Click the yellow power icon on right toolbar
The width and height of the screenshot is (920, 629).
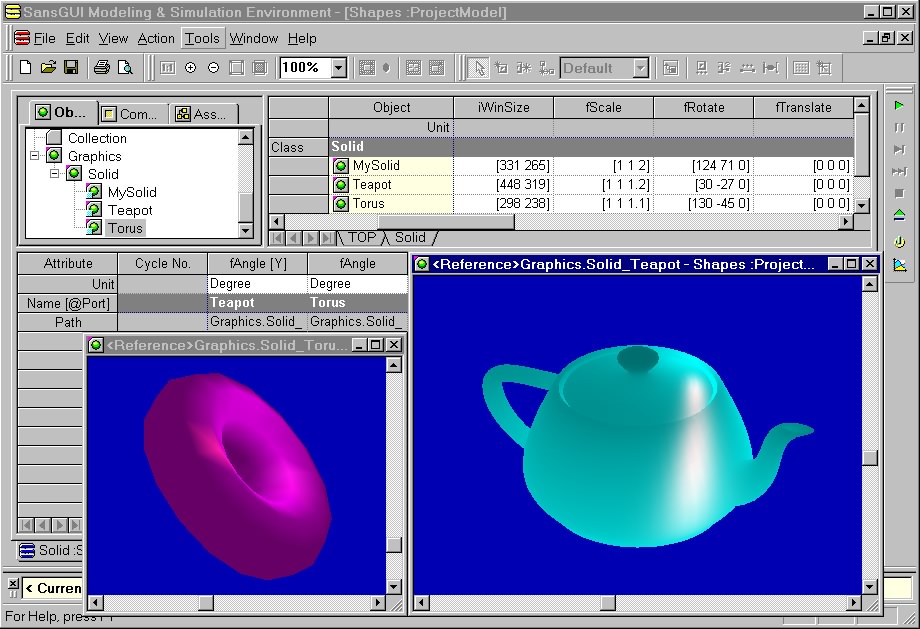pos(899,242)
